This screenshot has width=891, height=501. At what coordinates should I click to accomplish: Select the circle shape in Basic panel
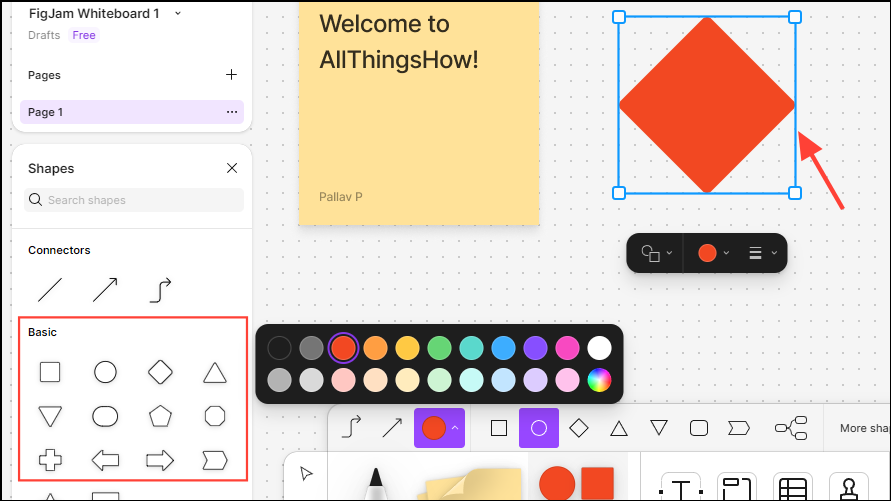coord(105,373)
